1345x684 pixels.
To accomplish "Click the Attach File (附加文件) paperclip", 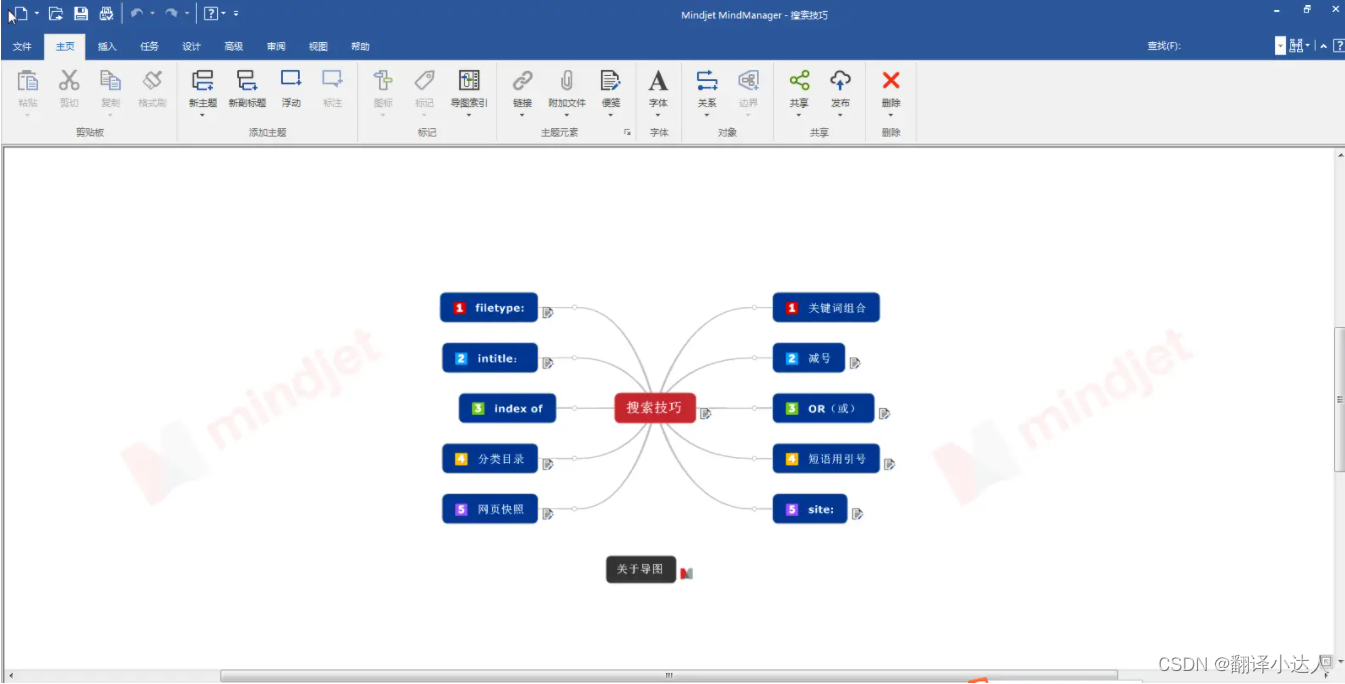I will pyautogui.click(x=567, y=81).
